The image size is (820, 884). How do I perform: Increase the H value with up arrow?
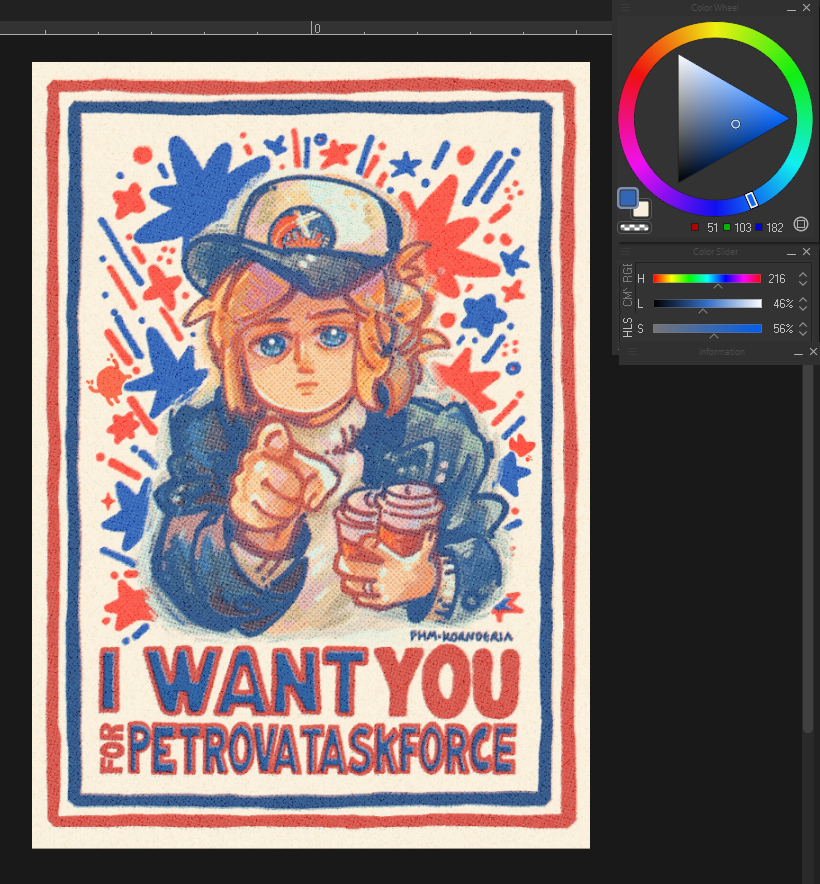click(x=803, y=275)
